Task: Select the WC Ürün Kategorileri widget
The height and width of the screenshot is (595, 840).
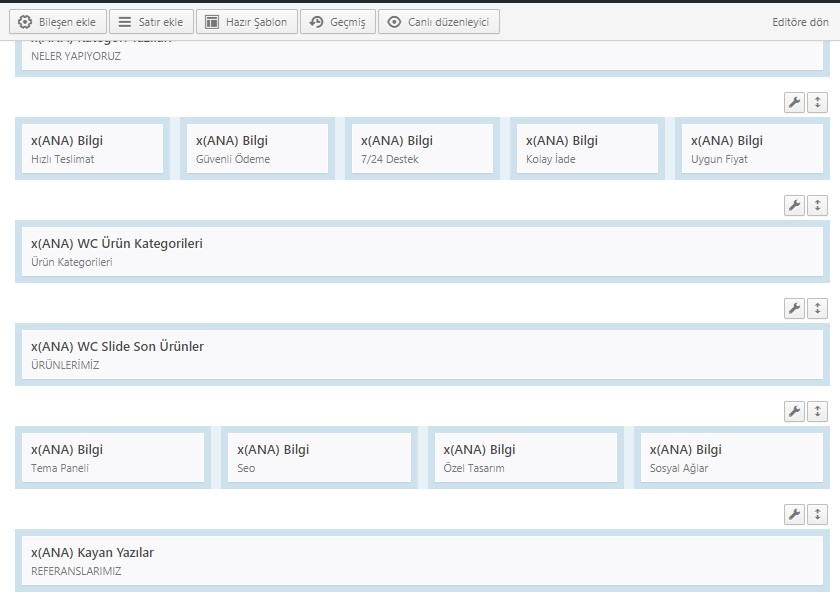Action: pos(422,252)
